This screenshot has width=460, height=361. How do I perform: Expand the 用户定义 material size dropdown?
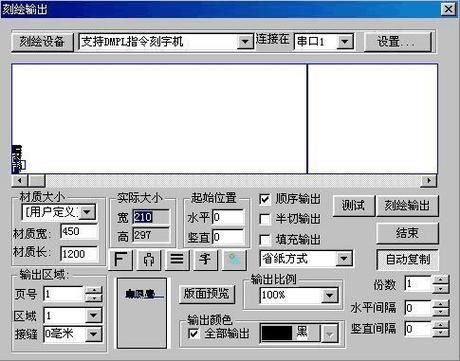pyautogui.click(x=87, y=212)
